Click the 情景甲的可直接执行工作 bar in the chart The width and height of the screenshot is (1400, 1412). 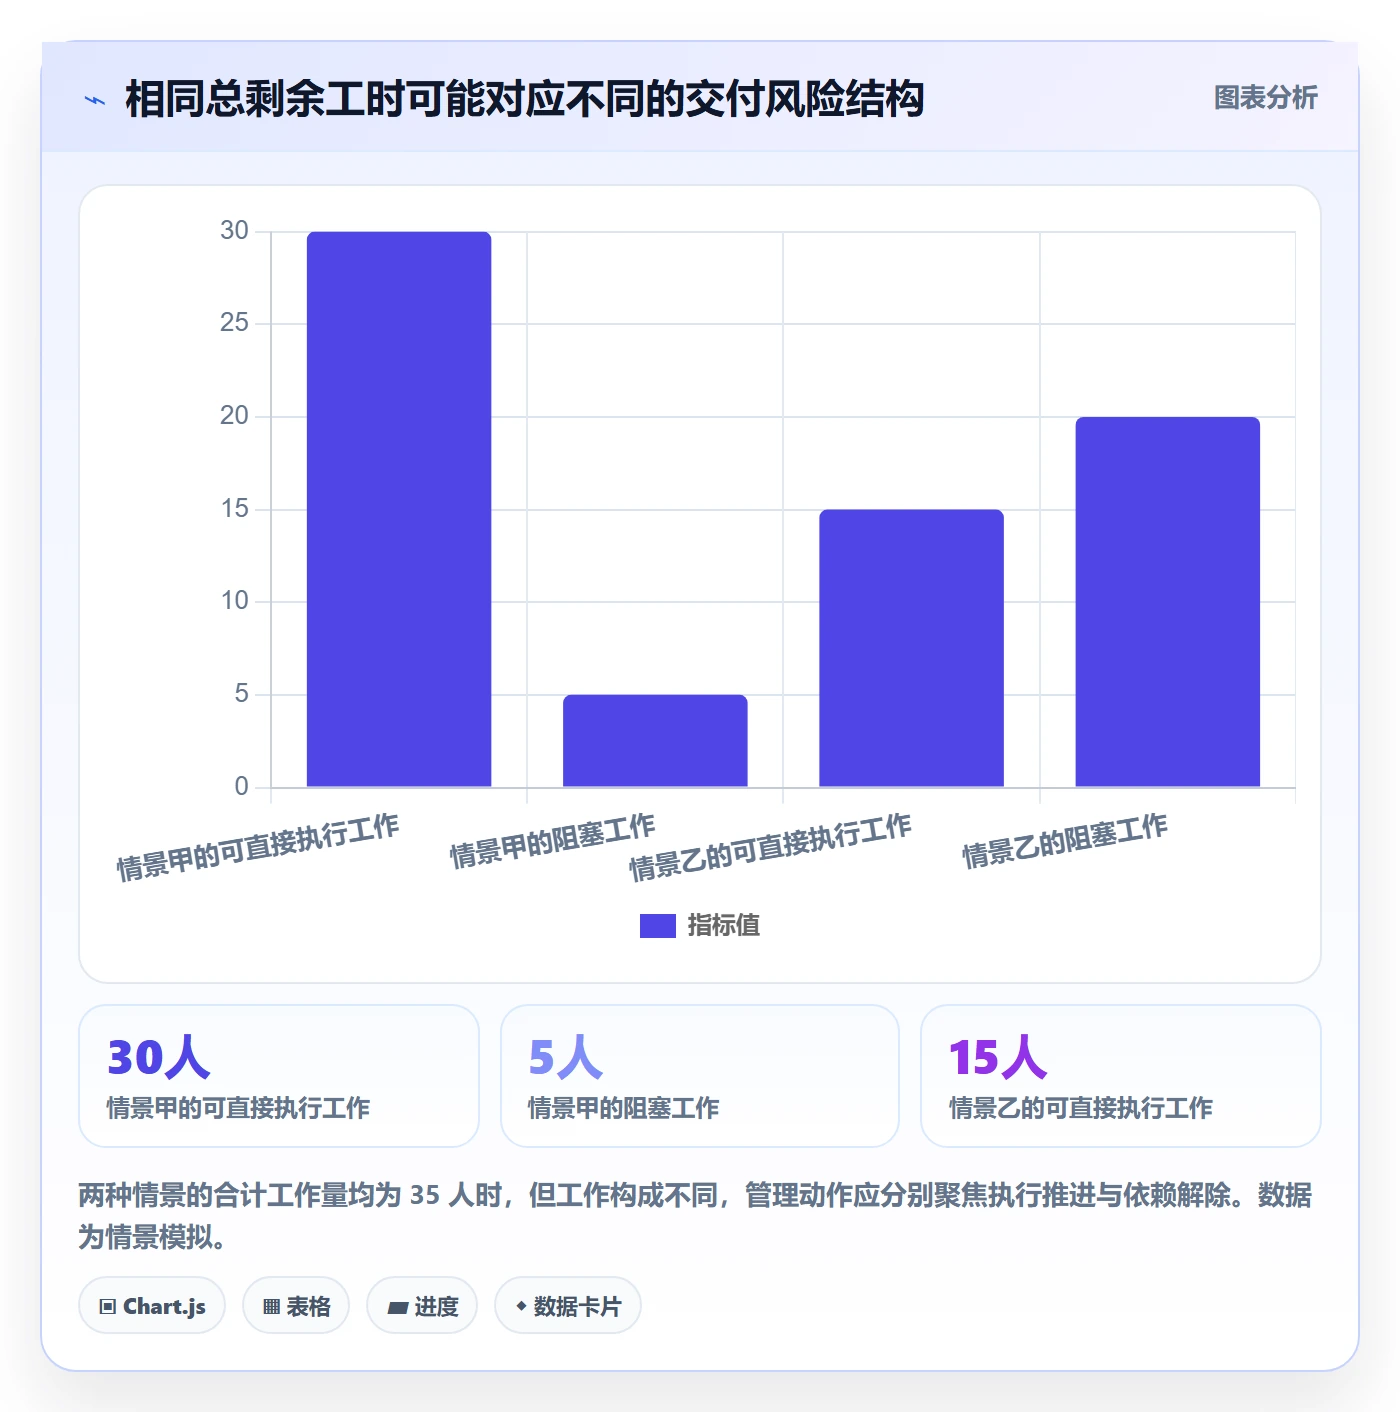click(x=399, y=509)
